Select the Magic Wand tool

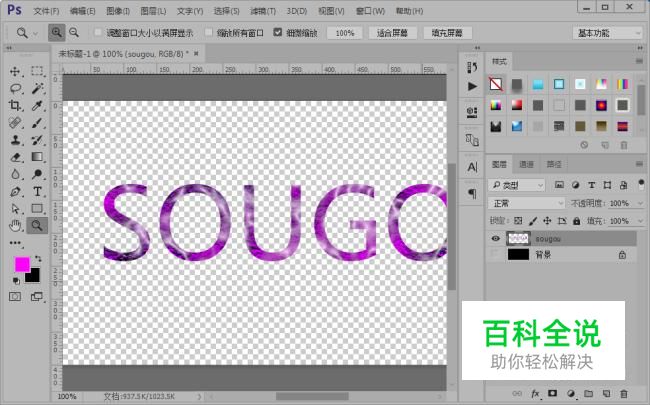tap(37, 88)
